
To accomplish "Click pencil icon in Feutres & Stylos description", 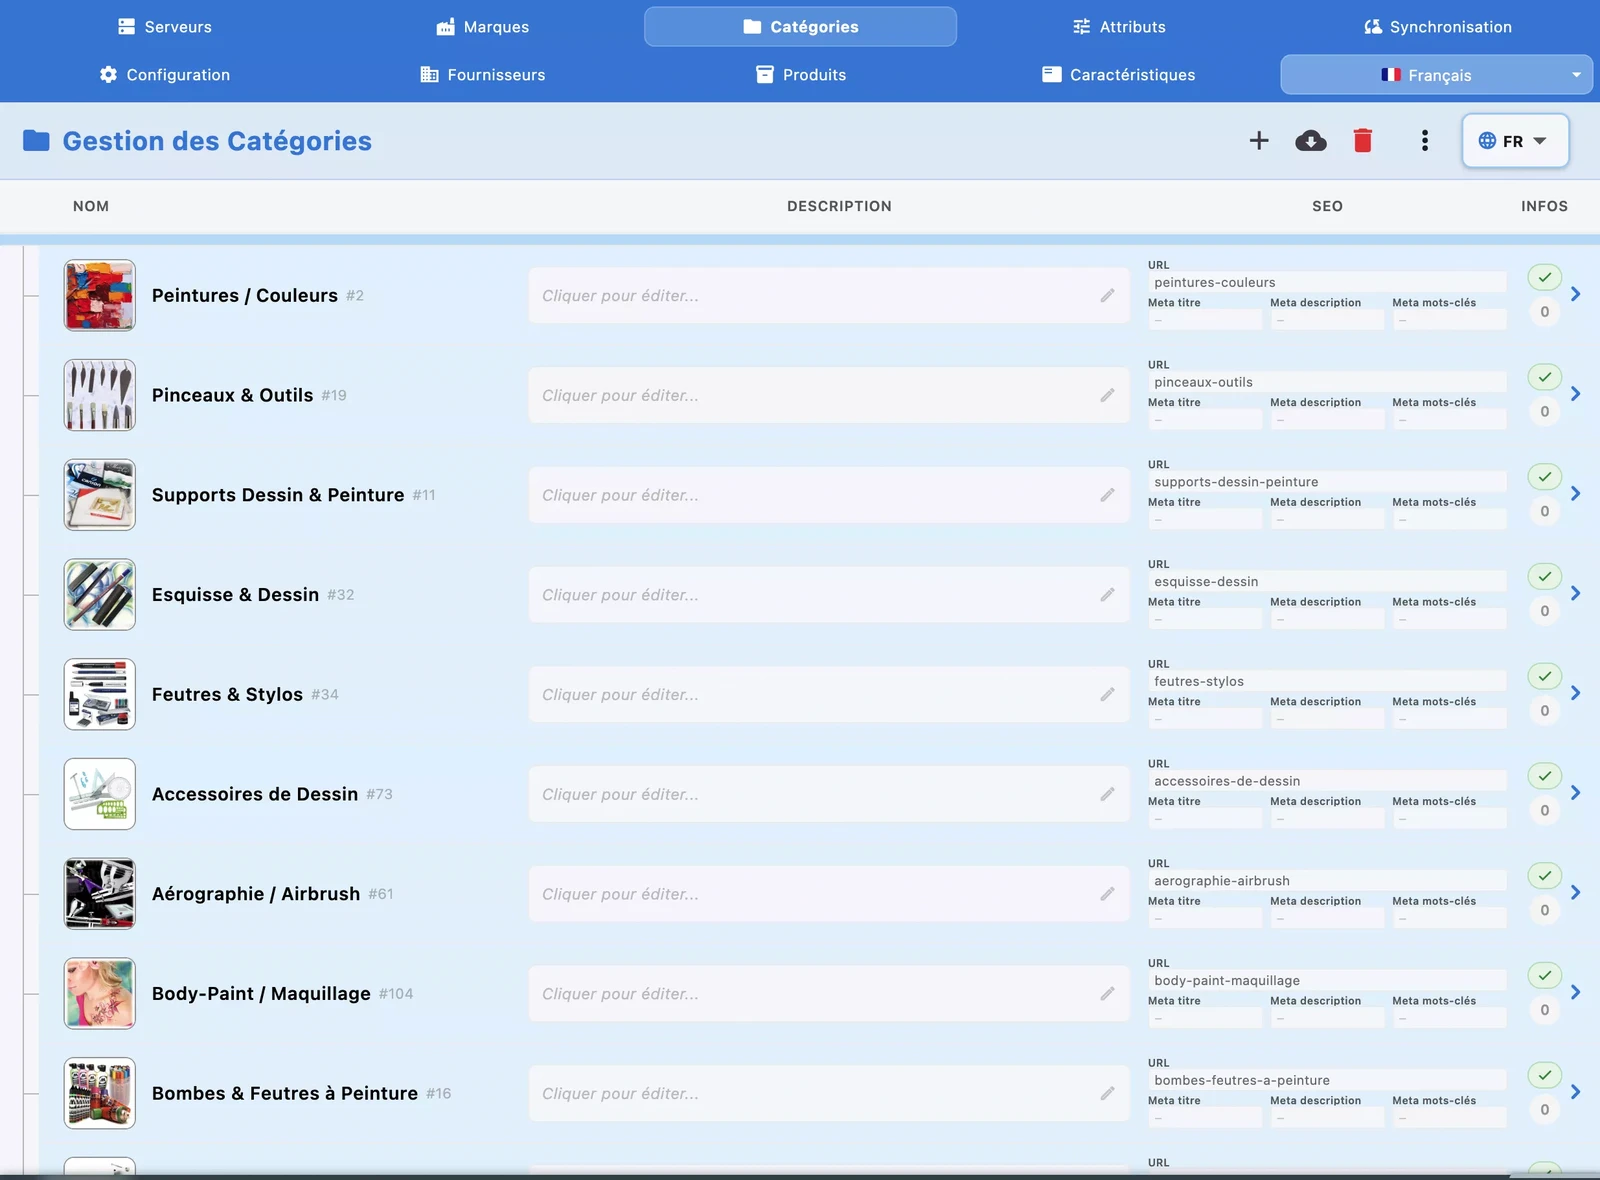I will pyautogui.click(x=1107, y=695).
